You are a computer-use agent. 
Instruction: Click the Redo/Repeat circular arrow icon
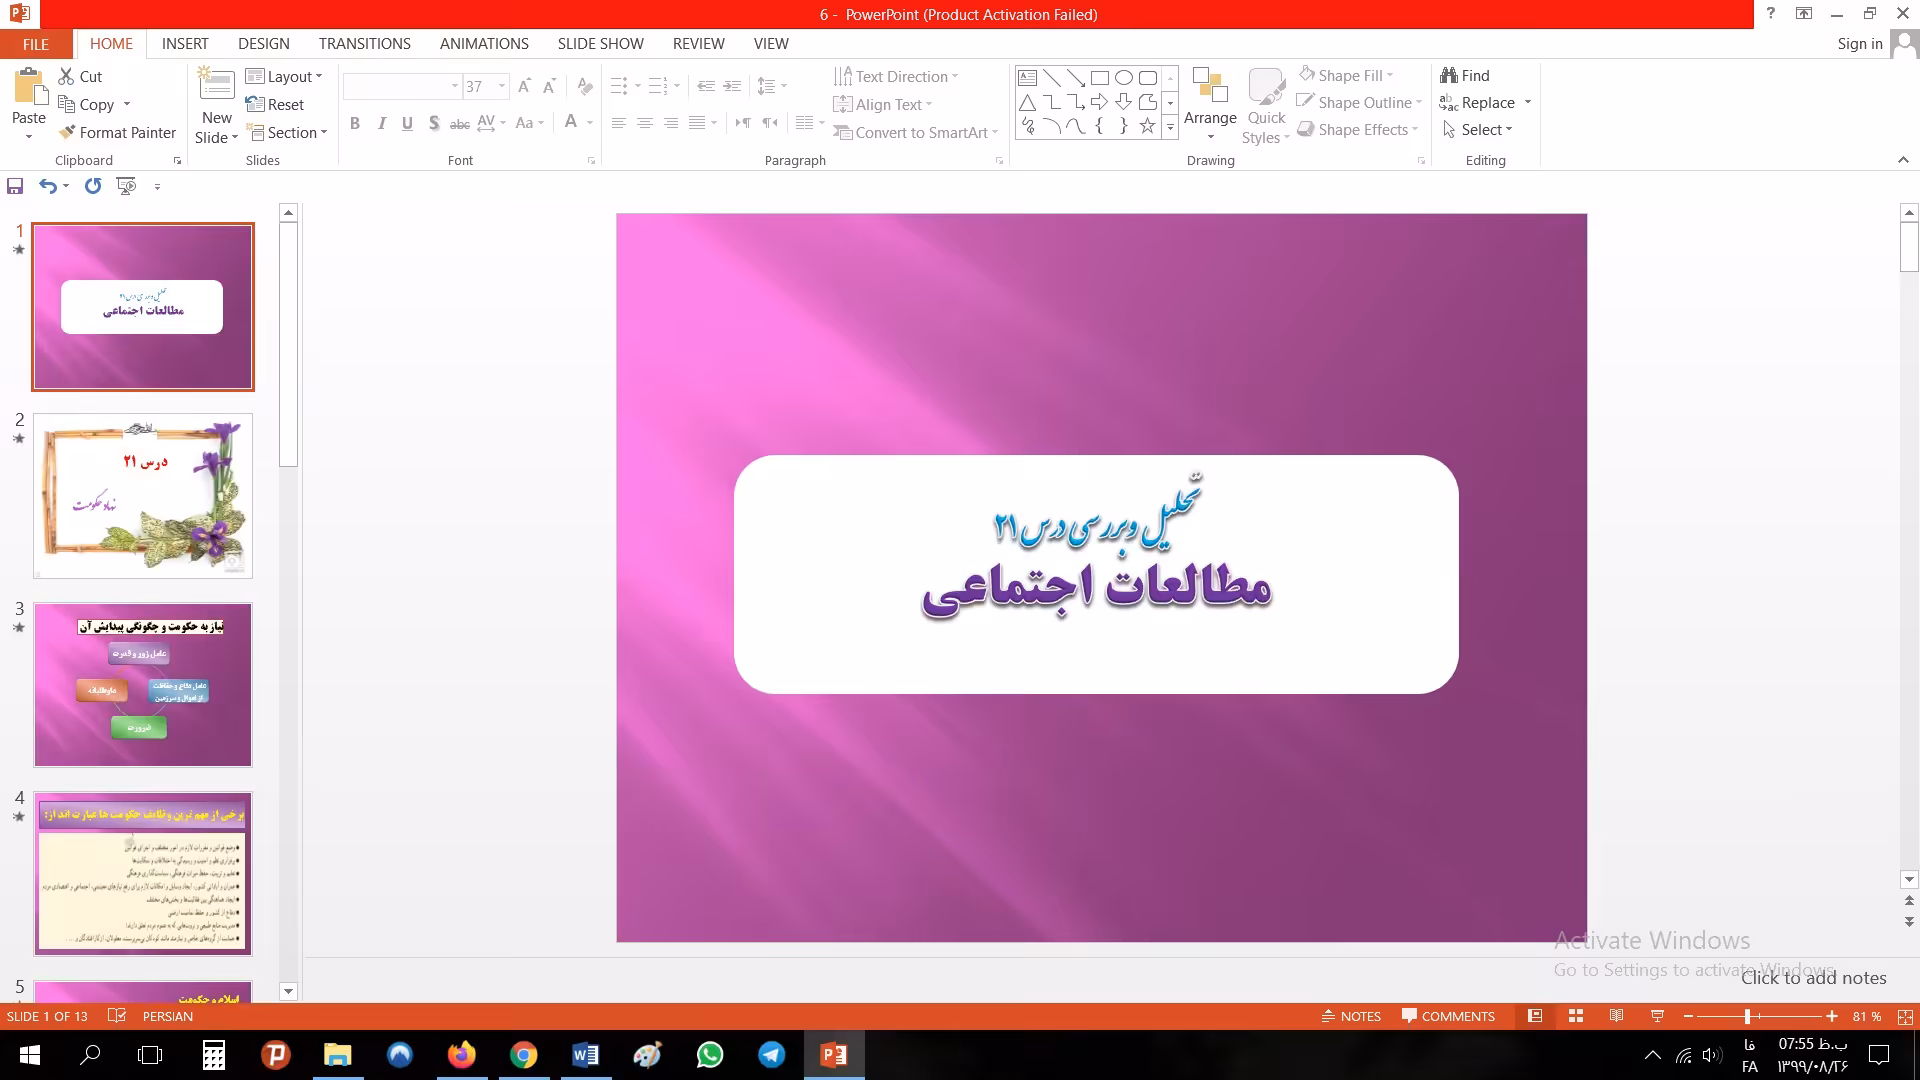93,186
